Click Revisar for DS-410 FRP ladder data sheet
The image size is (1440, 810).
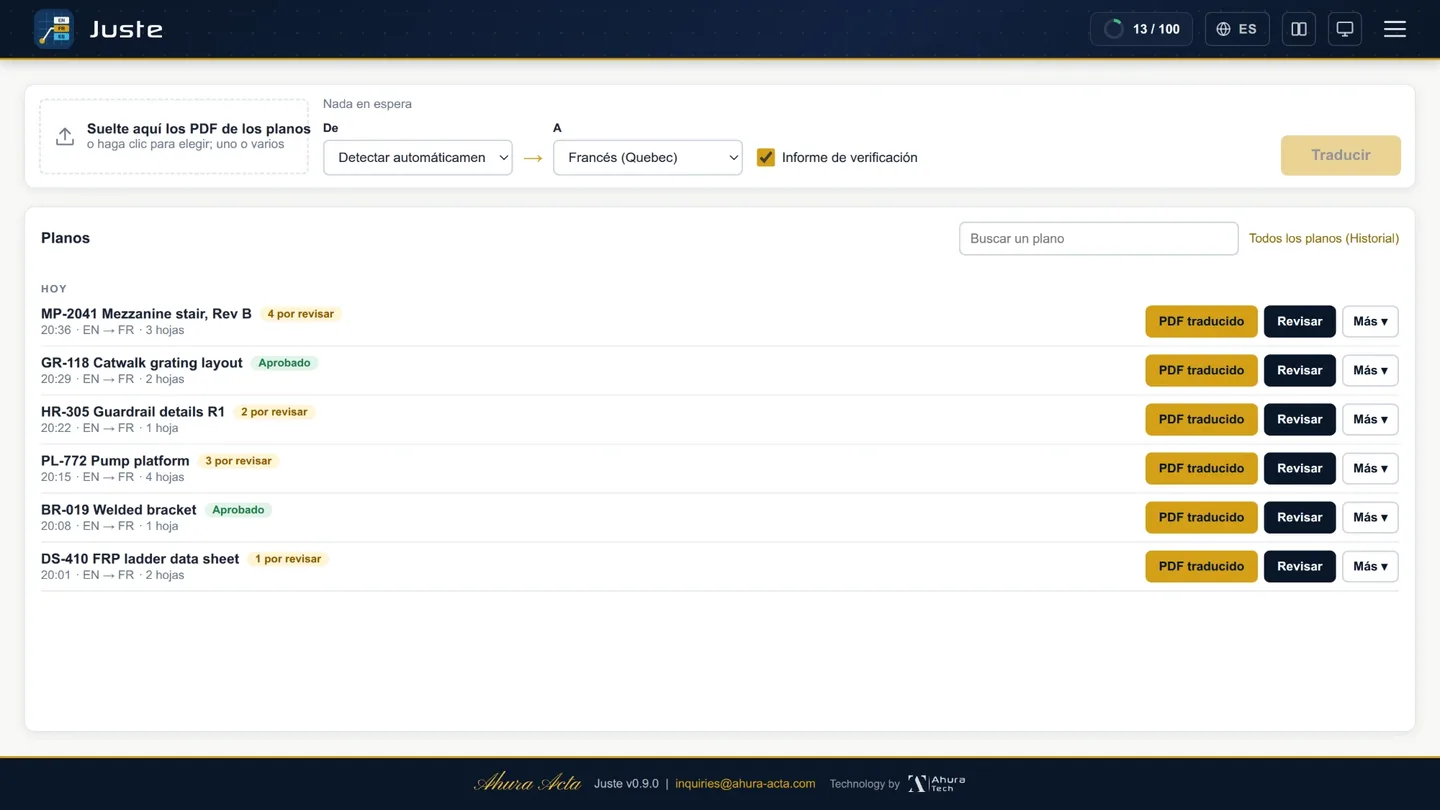(1300, 566)
